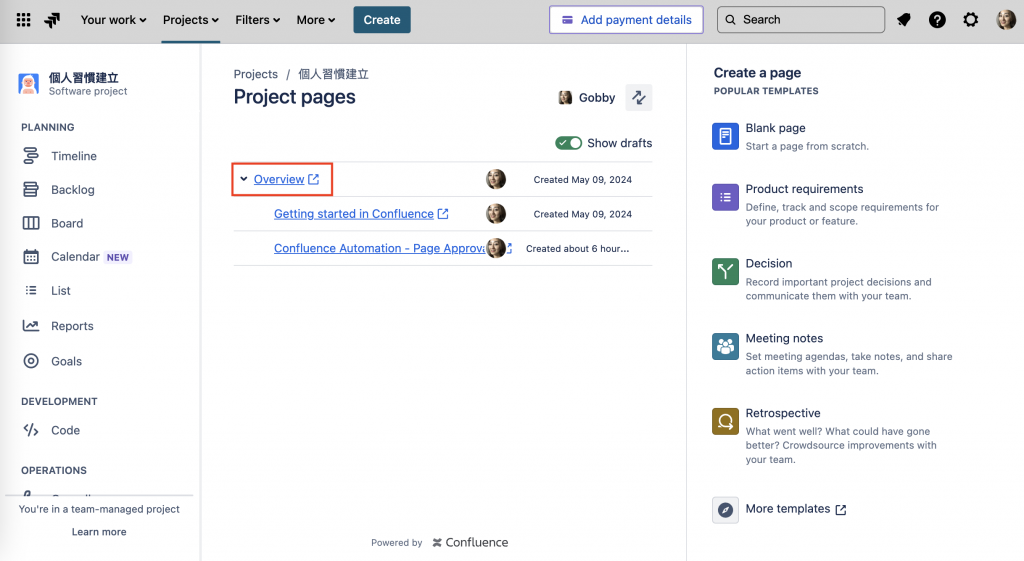Go to Timeline in sidebar

(74, 155)
